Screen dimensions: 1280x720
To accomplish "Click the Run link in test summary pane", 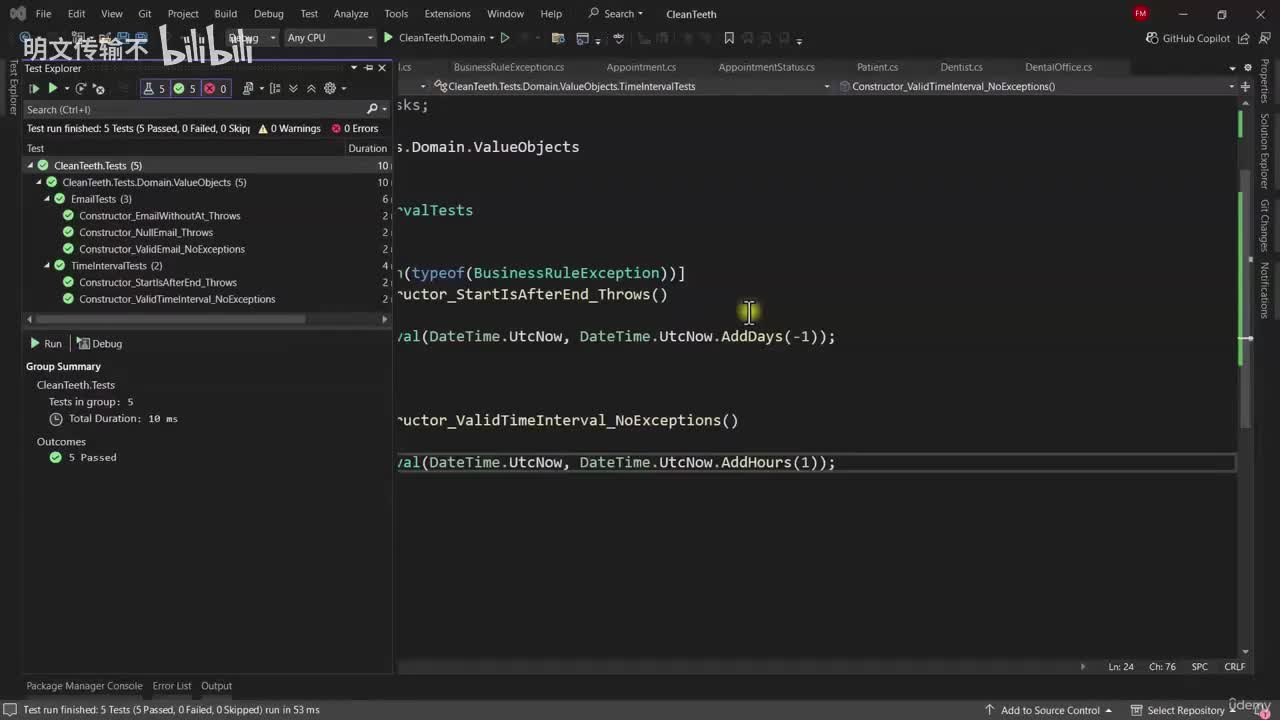I will [46, 343].
